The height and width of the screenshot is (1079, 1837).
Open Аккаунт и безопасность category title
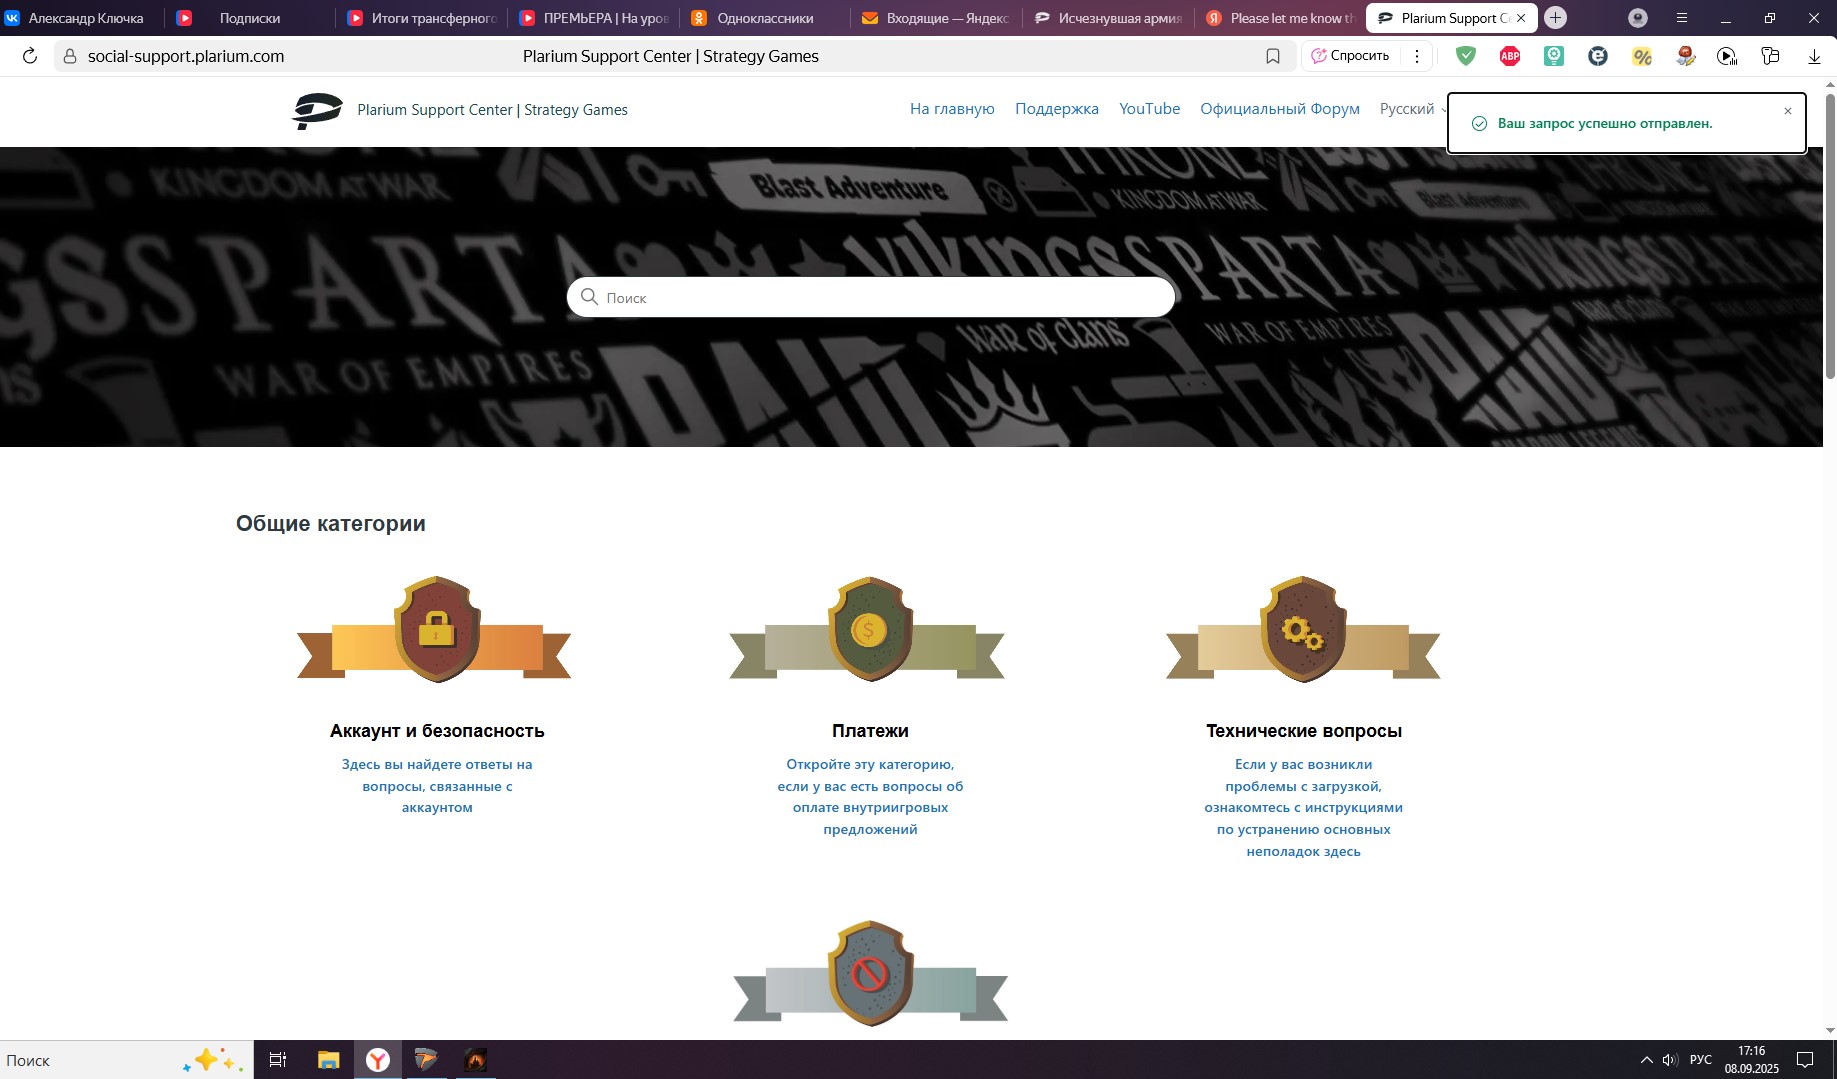click(x=437, y=731)
